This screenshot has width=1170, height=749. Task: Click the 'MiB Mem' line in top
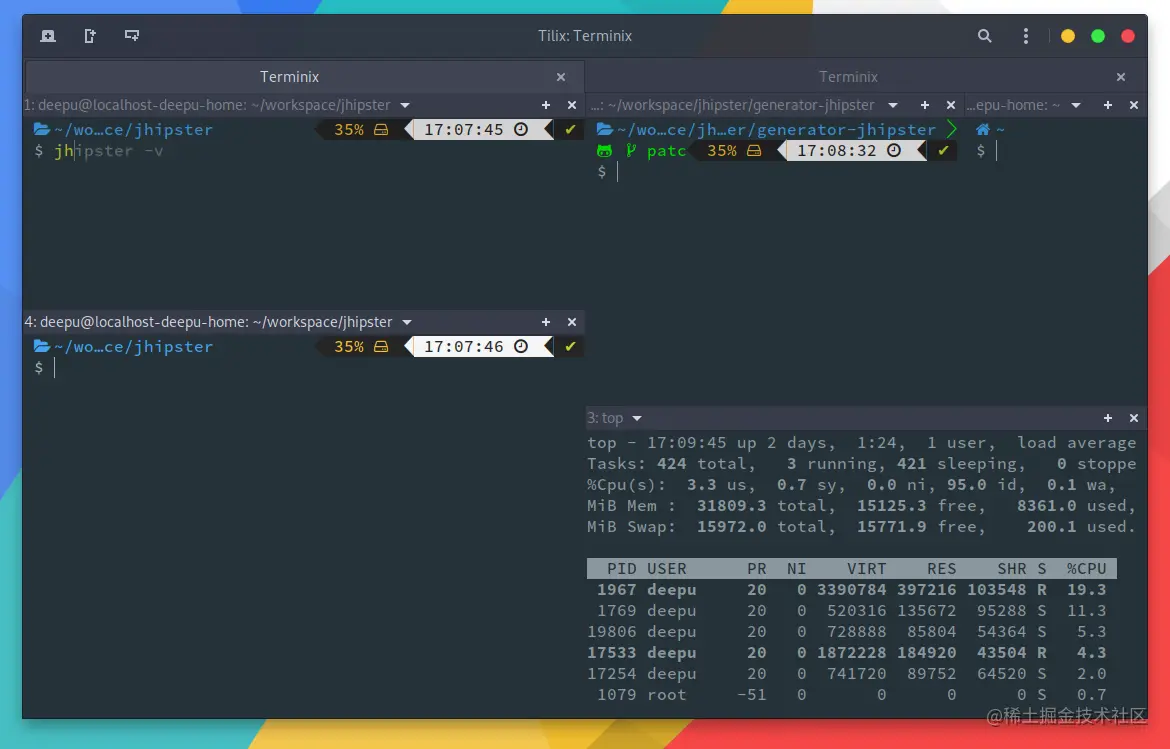pos(862,506)
